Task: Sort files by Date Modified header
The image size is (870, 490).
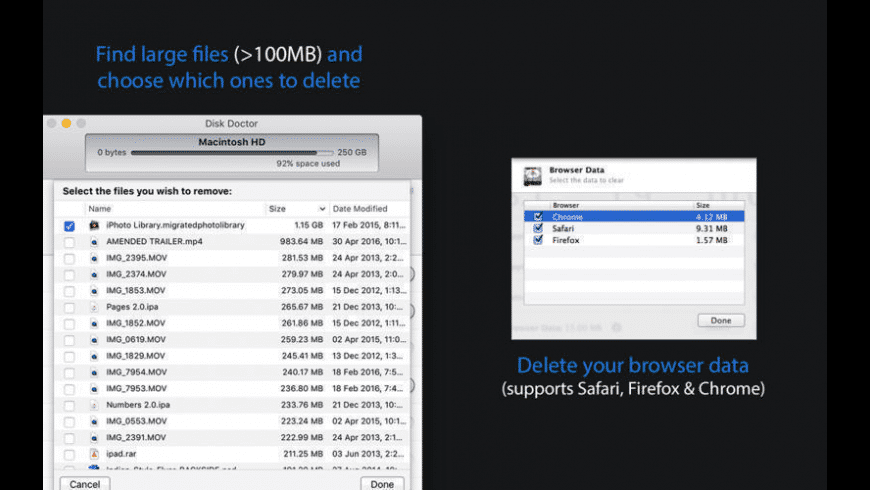Action: tap(360, 209)
